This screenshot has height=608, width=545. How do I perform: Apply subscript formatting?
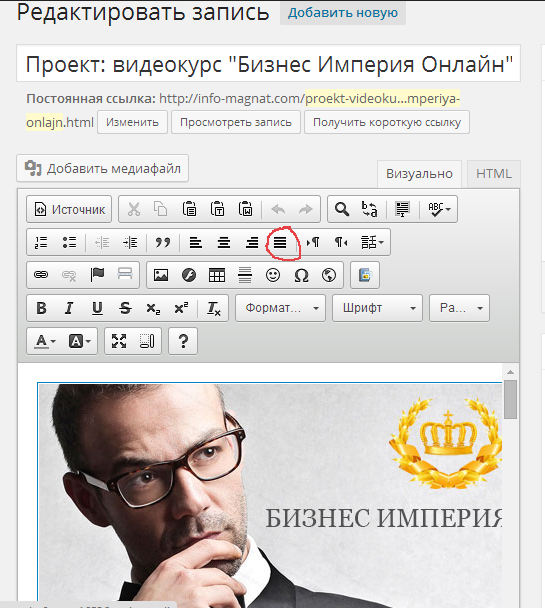pyautogui.click(x=153, y=308)
